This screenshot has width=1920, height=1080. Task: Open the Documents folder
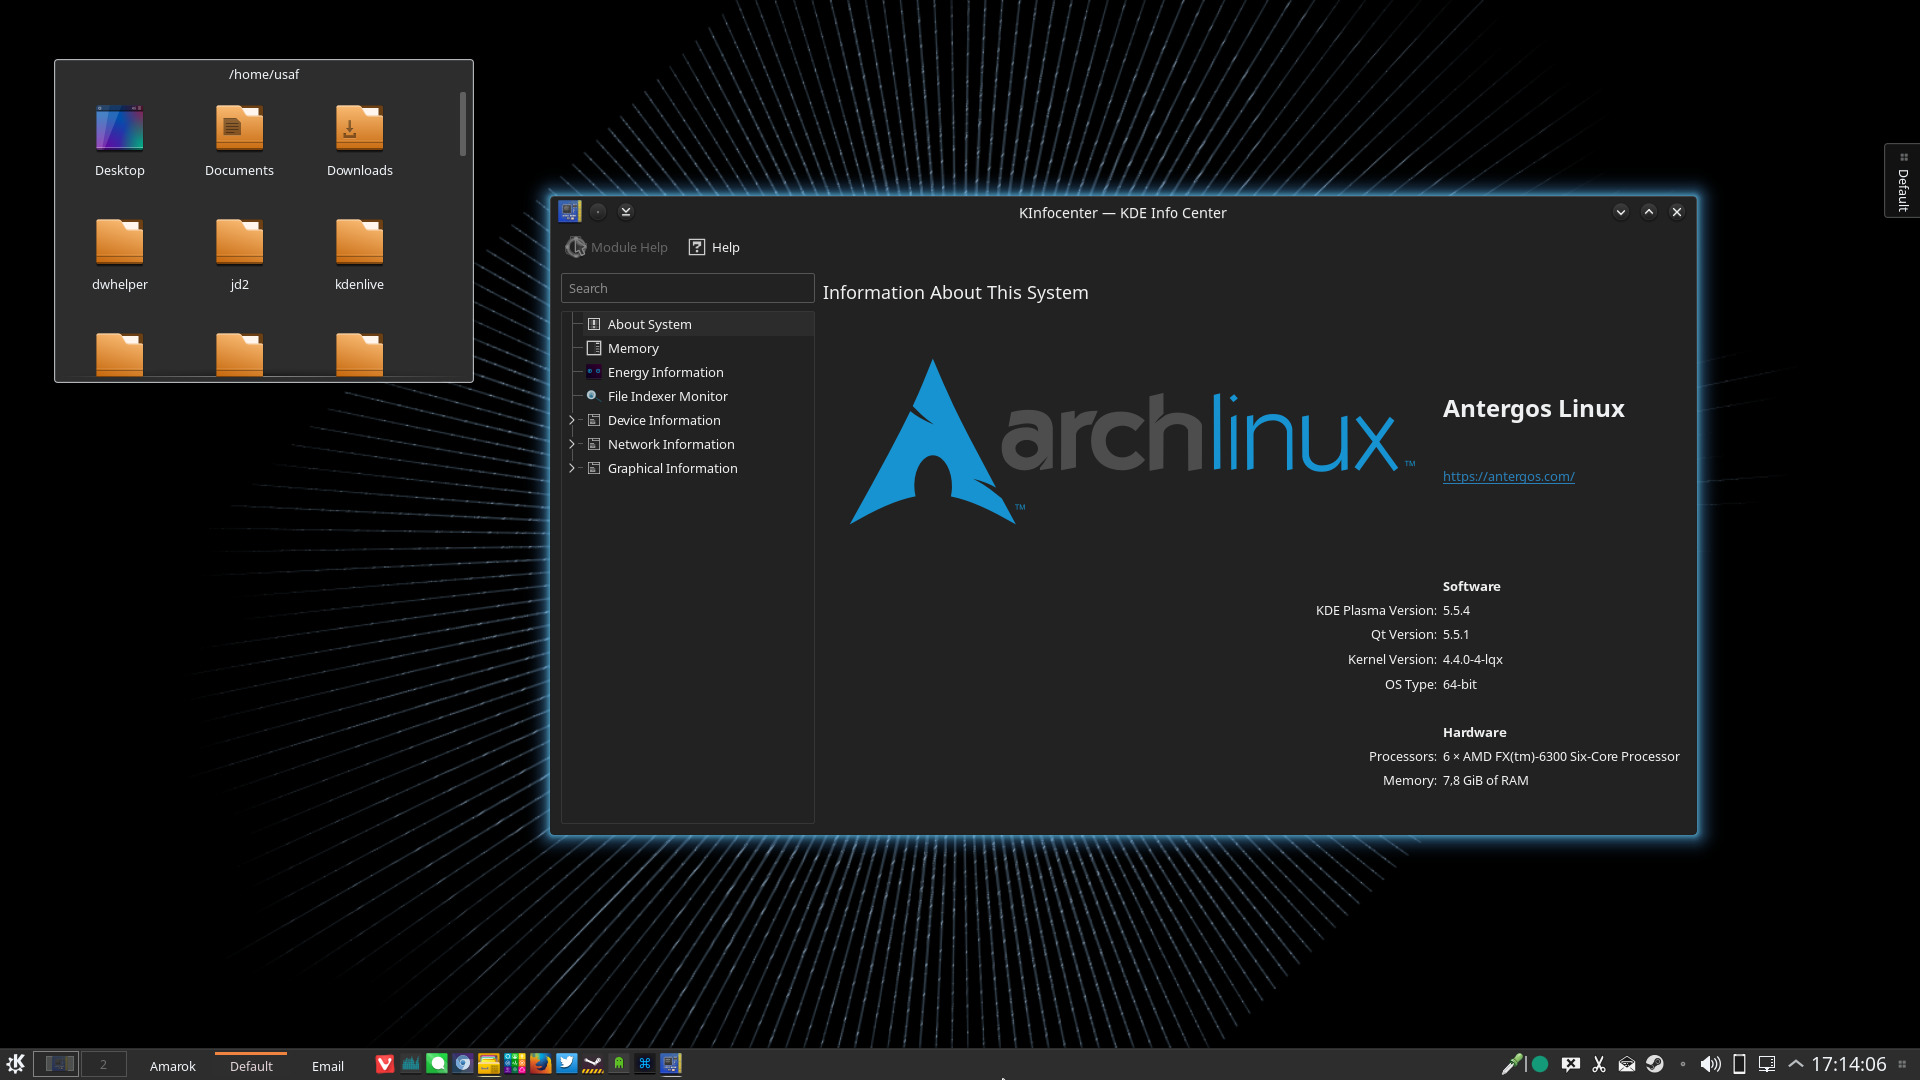pyautogui.click(x=239, y=141)
